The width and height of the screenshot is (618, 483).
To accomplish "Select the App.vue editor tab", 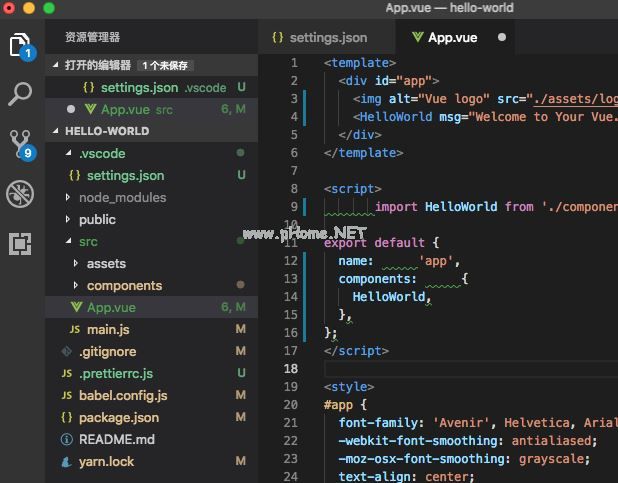I will [x=453, y=38].
